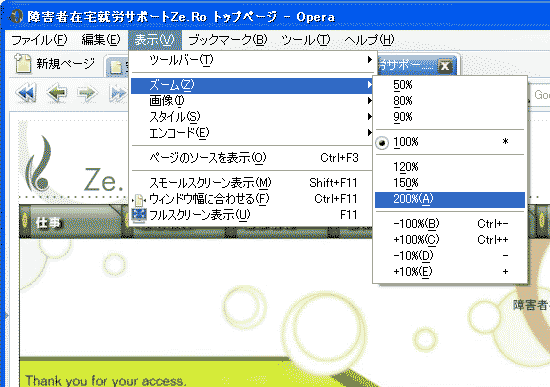This screenshot has height=387, width=550.
Task: Close the tab with the X button
Action: (444, 66)
